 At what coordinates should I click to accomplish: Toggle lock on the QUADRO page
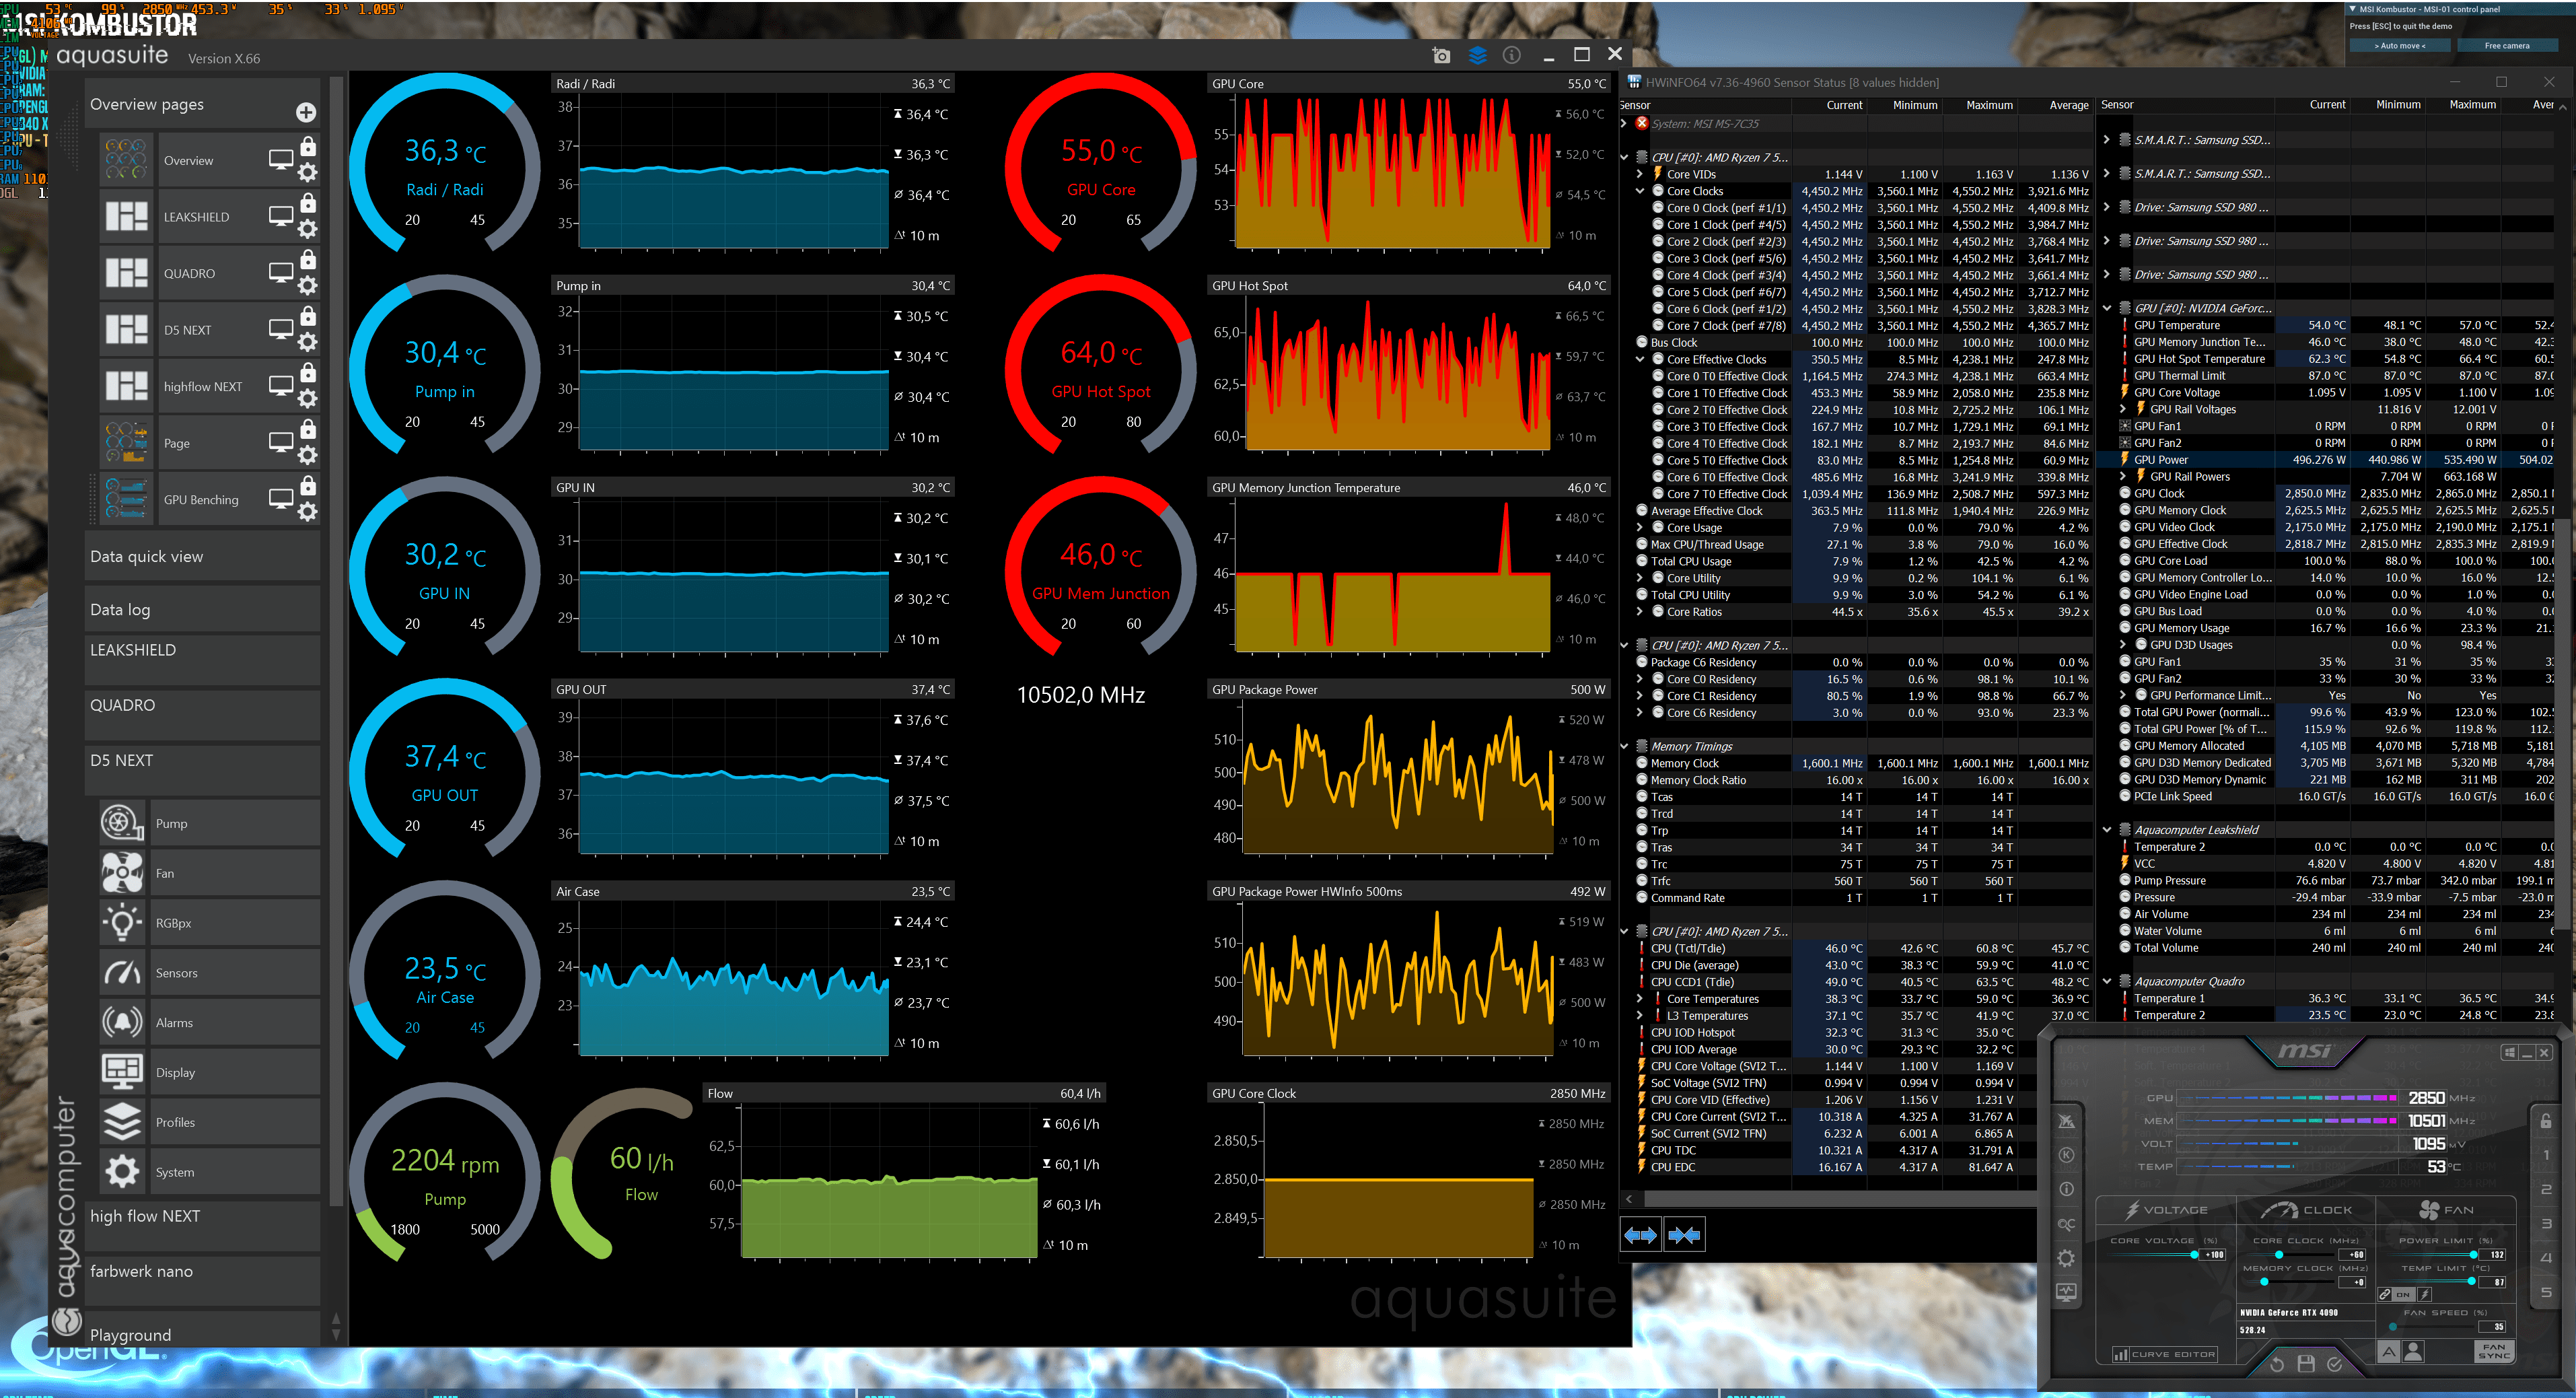pos(308,259)
